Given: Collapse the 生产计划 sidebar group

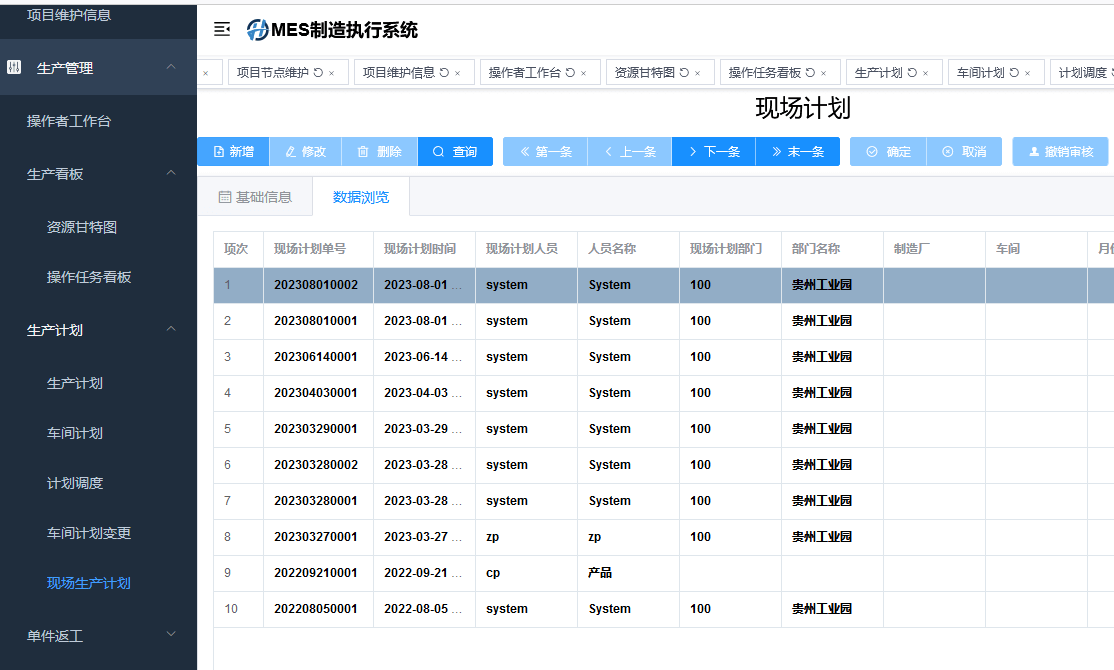Looking at the screenshot, I should click(171, 329).
